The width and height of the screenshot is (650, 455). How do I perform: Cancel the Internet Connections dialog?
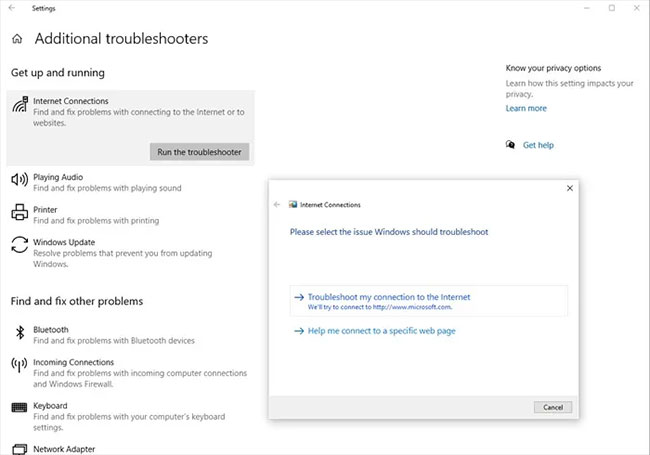(552, 407)
